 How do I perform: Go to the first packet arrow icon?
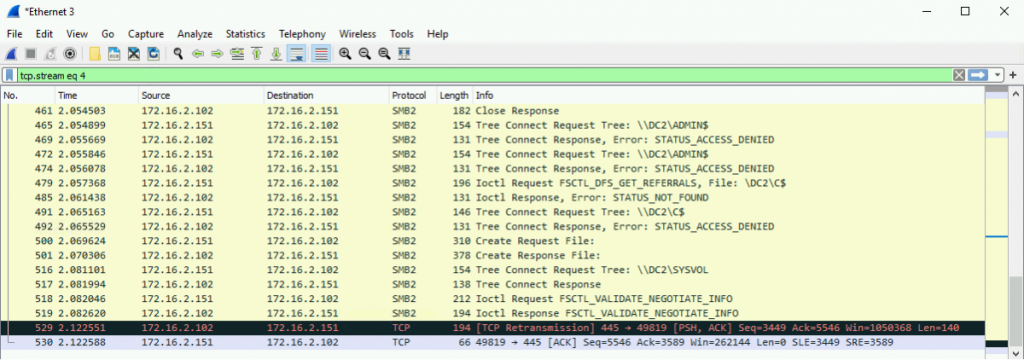tap(257, 54)
